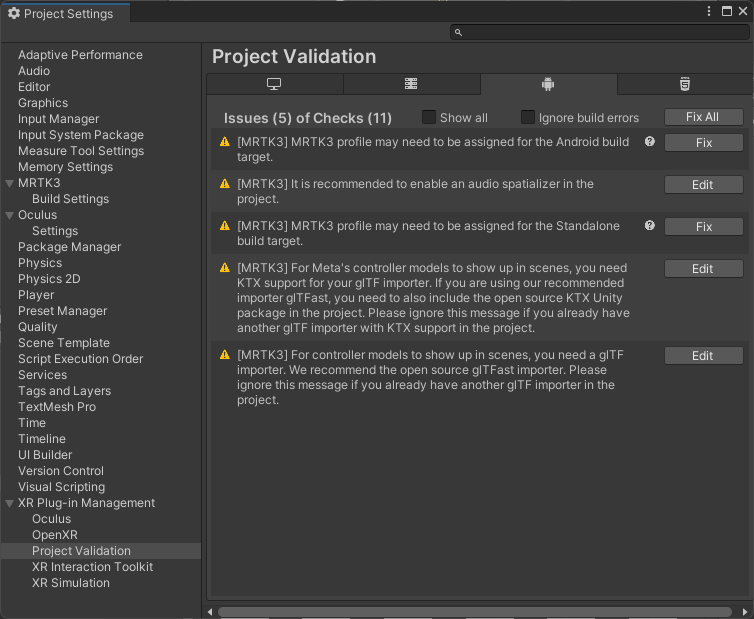
Task: Open Build Settings under MRTK3
Action: pyautogui.click(x=71, y=199)
